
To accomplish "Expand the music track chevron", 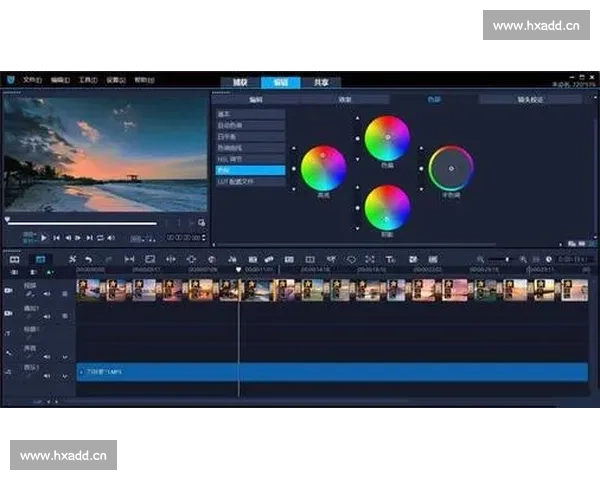I will pyautogui.click(x=66, y=377).
